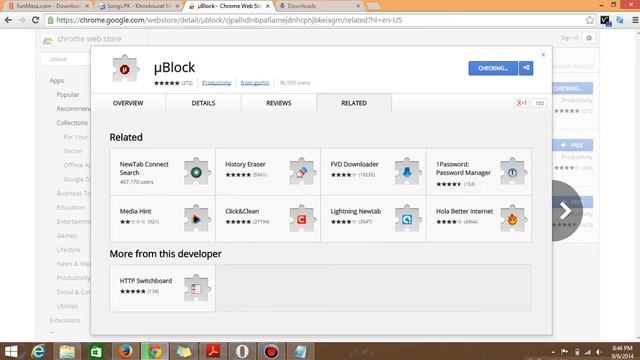The height and width of the screenshot is (360, 640).
Task: Open the HTTP Switchboard extension icon
Action: coord(197,288)
